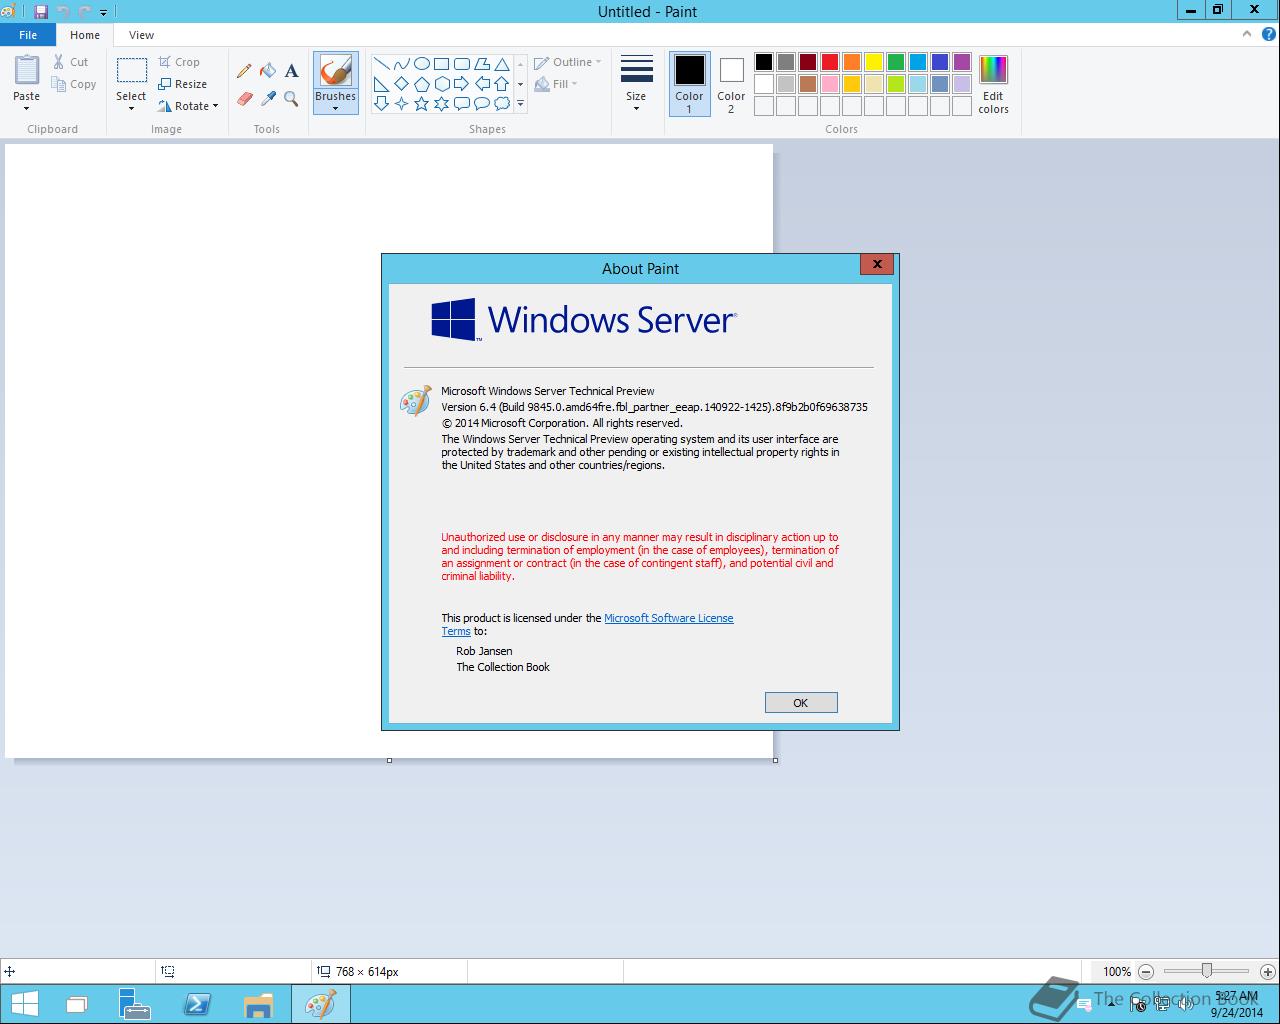Pick the green color swatch
Image resolution: width=1280 pixels, height=1024 pixels.
coord(896,62)
